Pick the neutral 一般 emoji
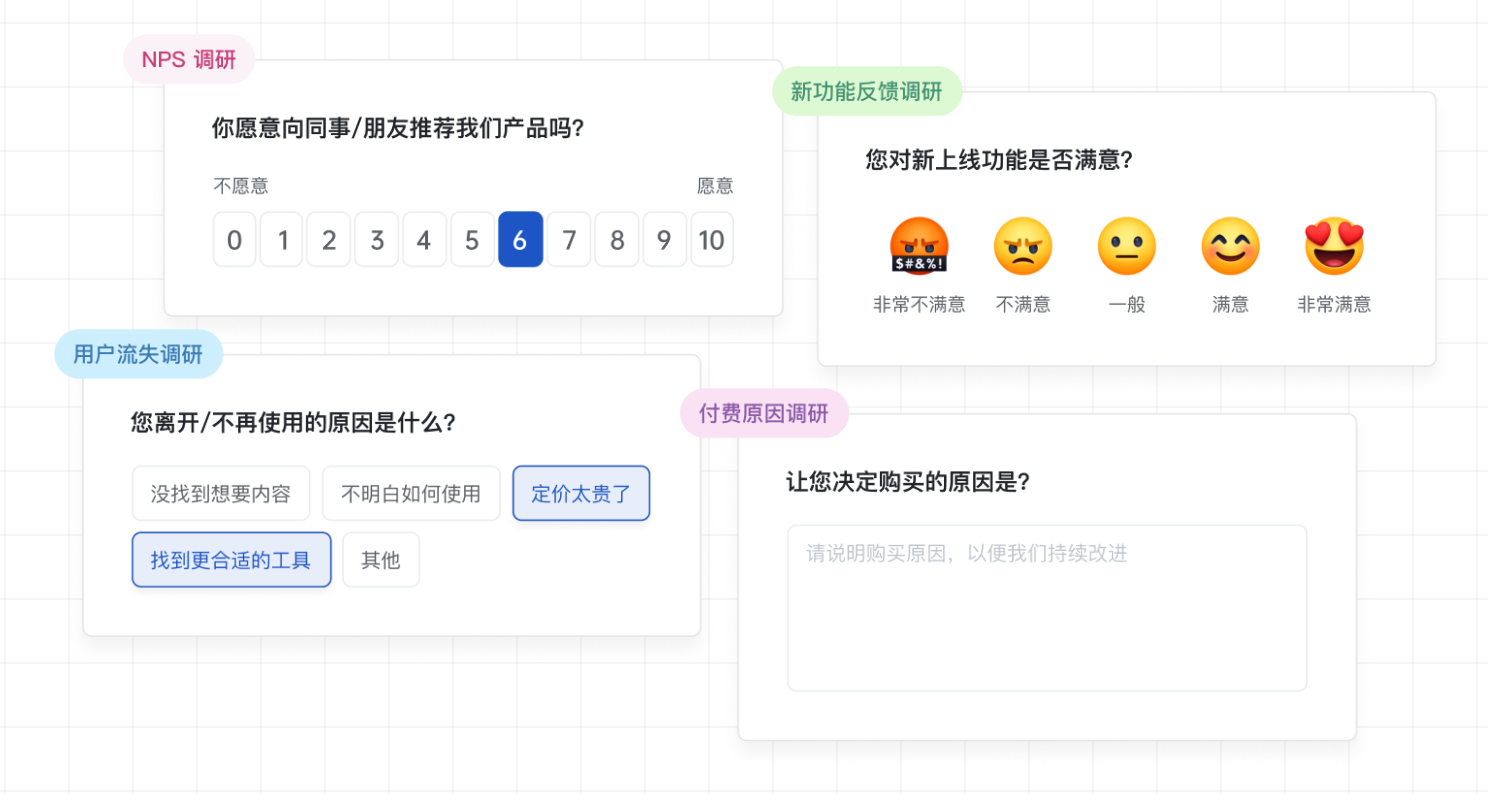Viewport: 1488px width, 794px height. point(1127,246)
